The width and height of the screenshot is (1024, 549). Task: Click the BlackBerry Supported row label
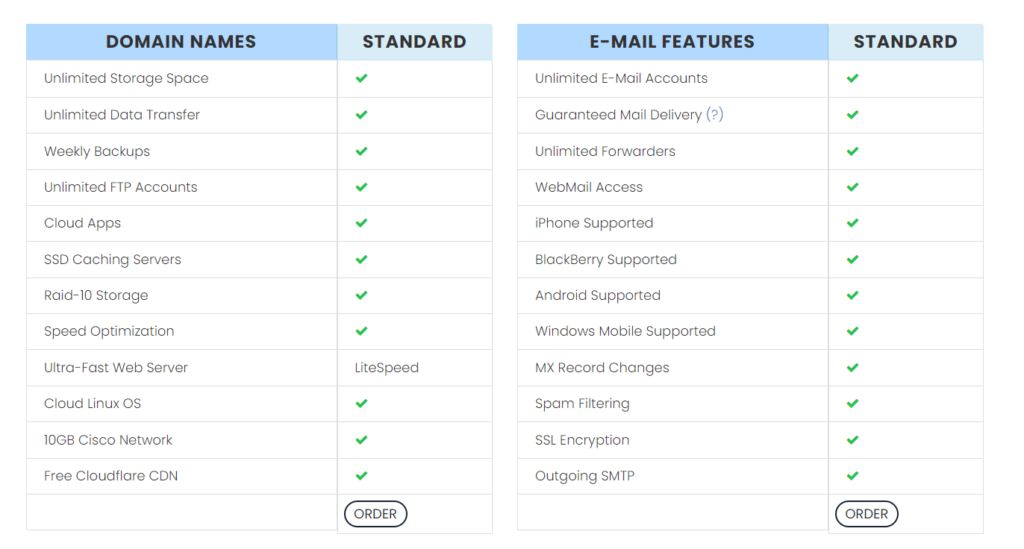click(606, 260)
